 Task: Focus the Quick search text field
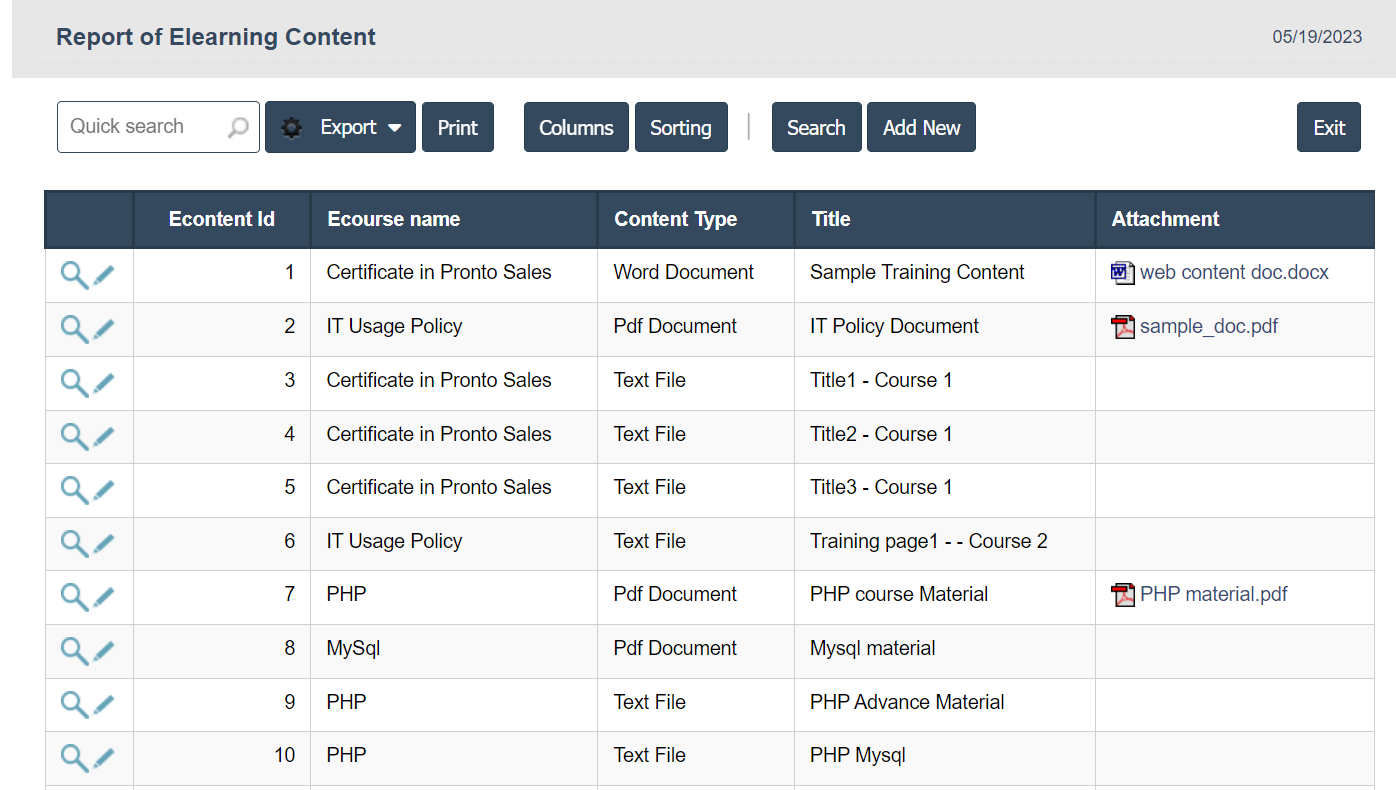140,127
